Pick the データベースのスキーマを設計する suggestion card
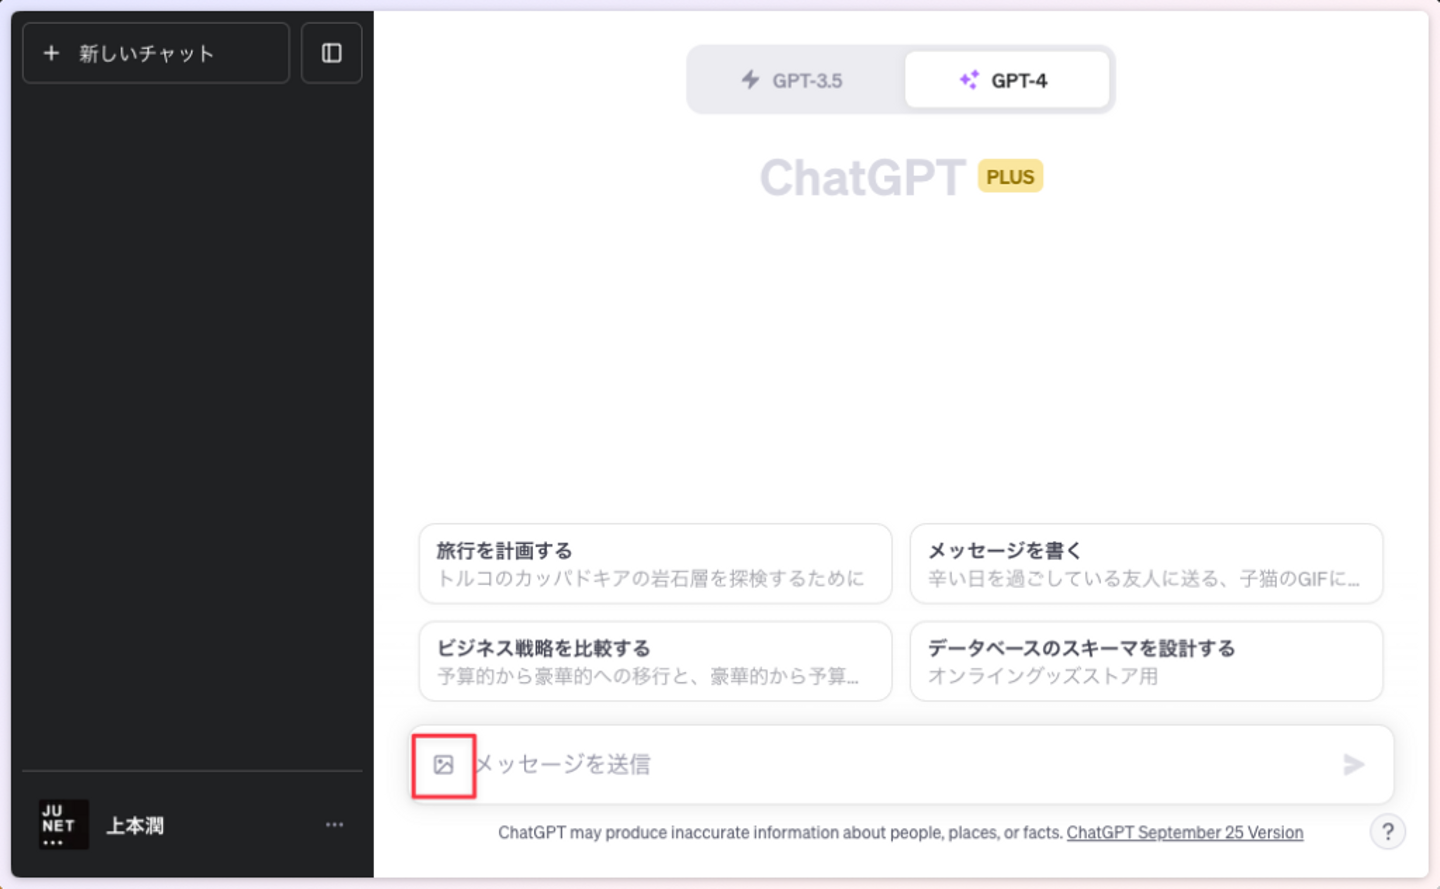Image resolution: width=1440 pixels, height=889 pixels. 1146,661
